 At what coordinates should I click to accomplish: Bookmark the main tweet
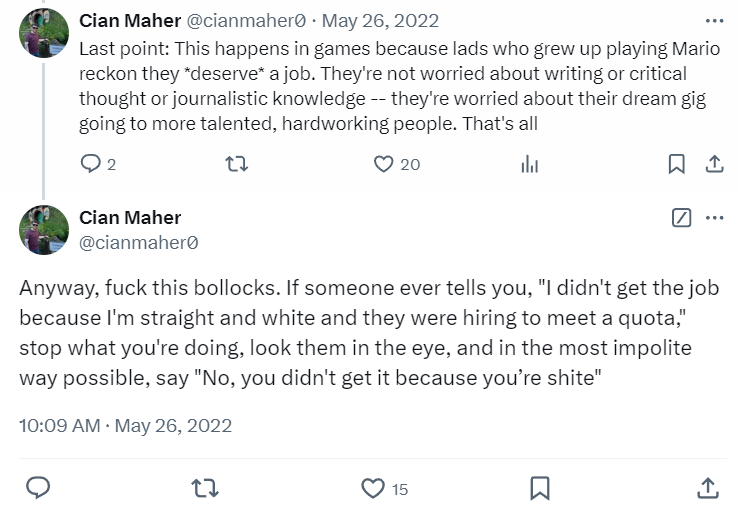(x=540, y=488)
